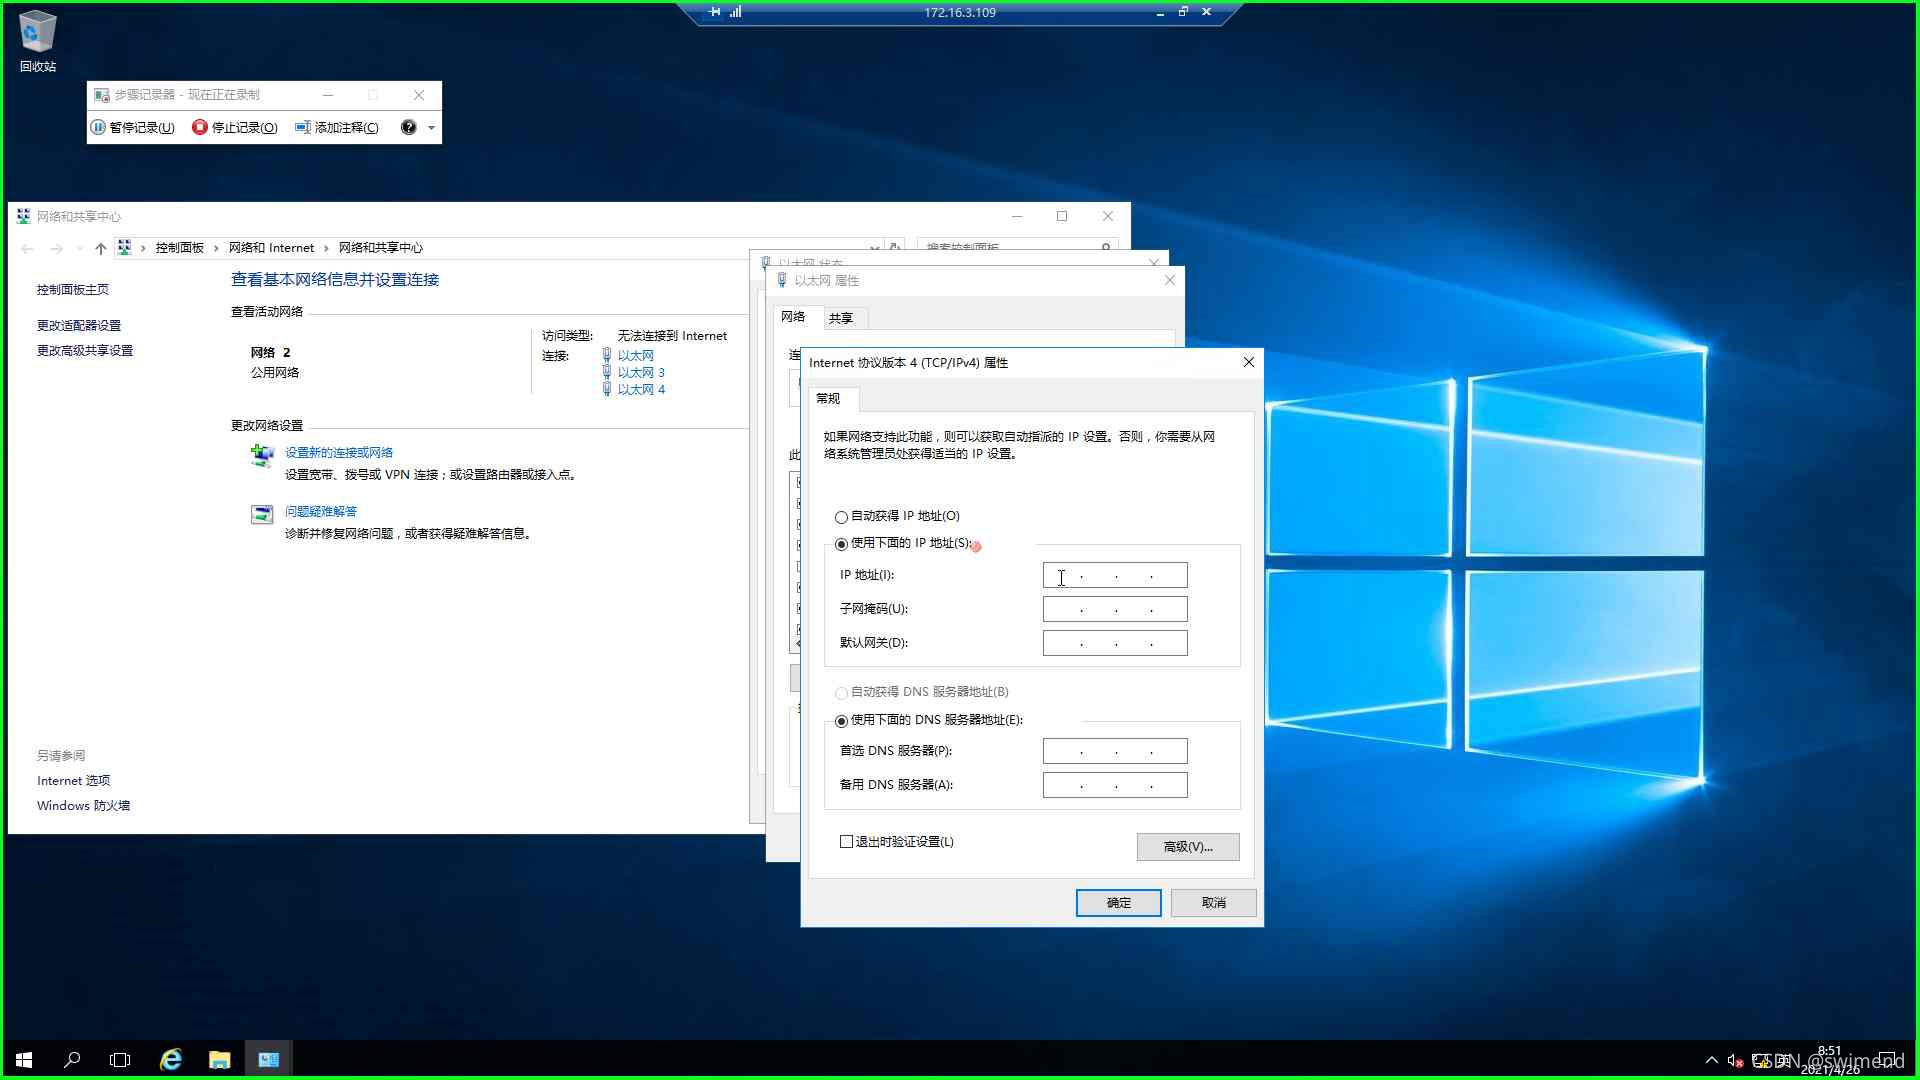1920x1080 pixels.
Task: Open the Recycle Bin desktop icon
Action: 38,40
